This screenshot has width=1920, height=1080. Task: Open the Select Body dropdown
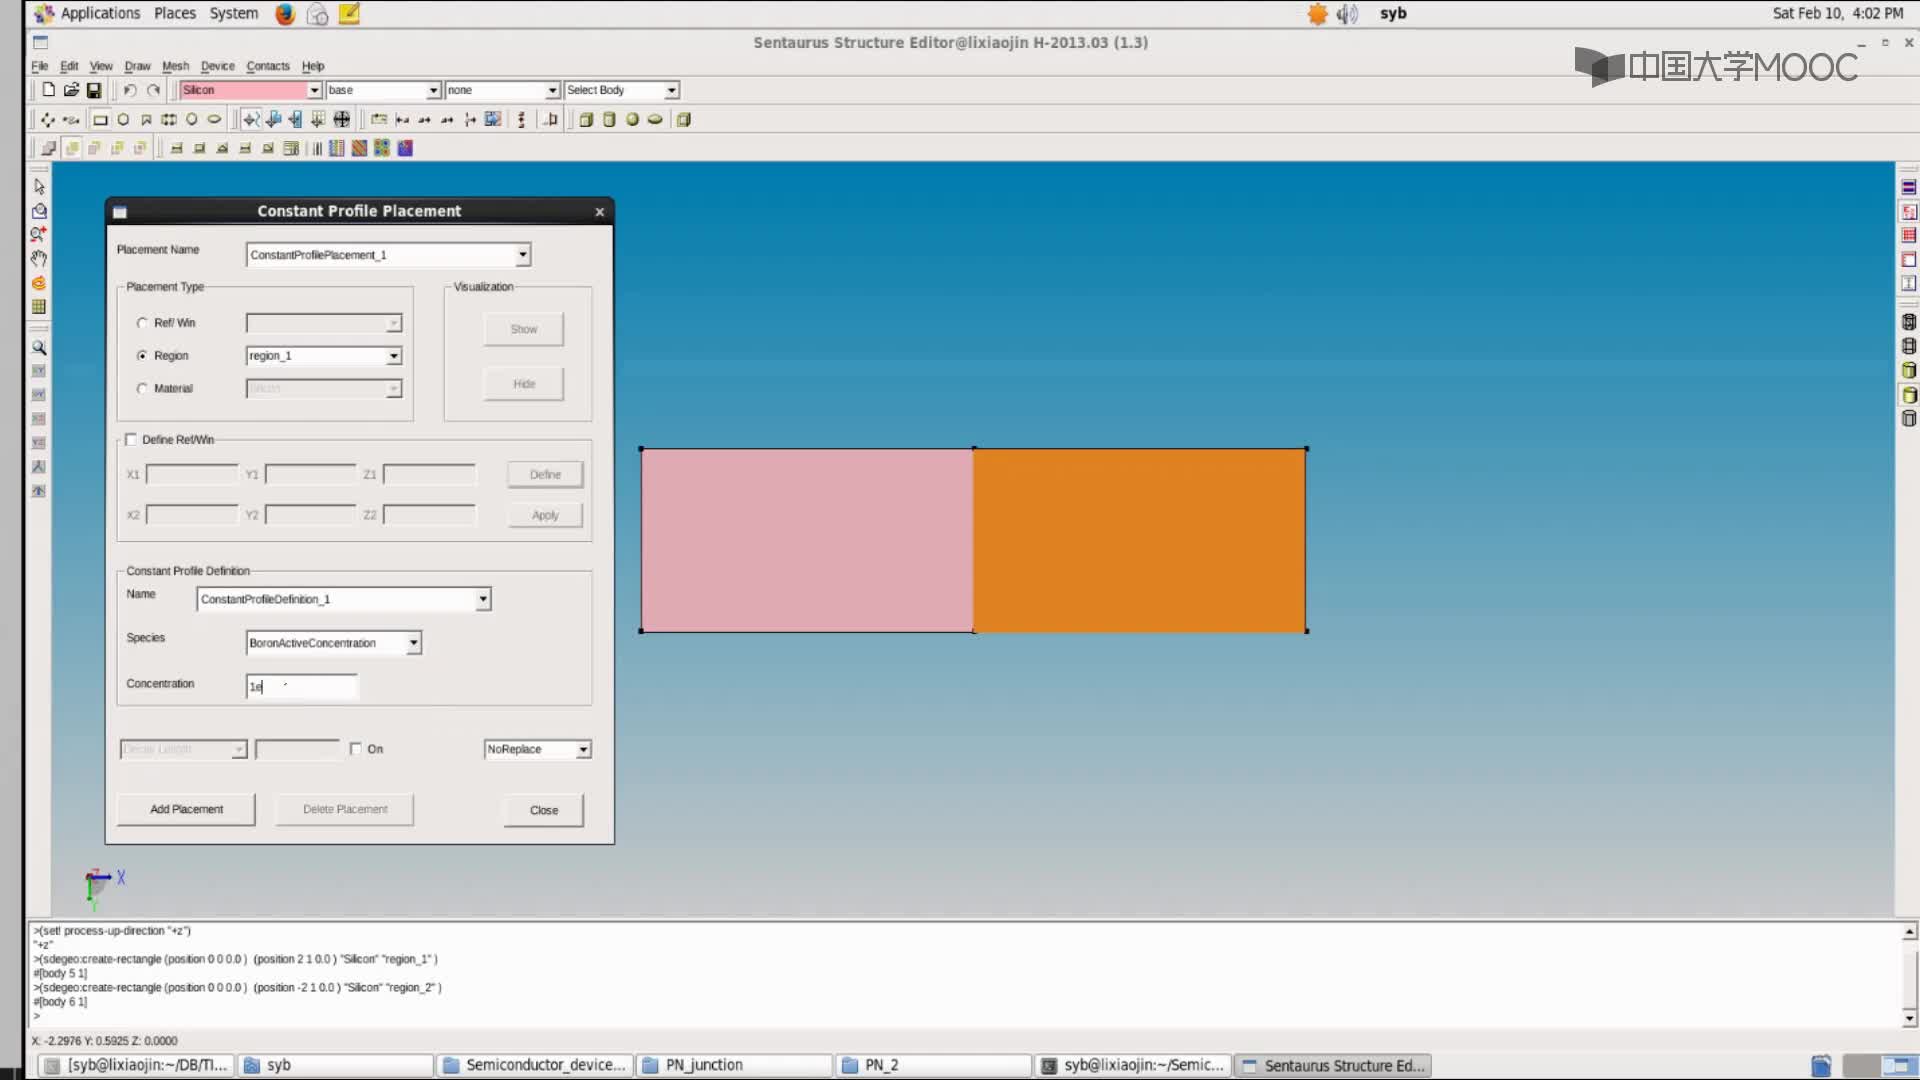[671, 90]
